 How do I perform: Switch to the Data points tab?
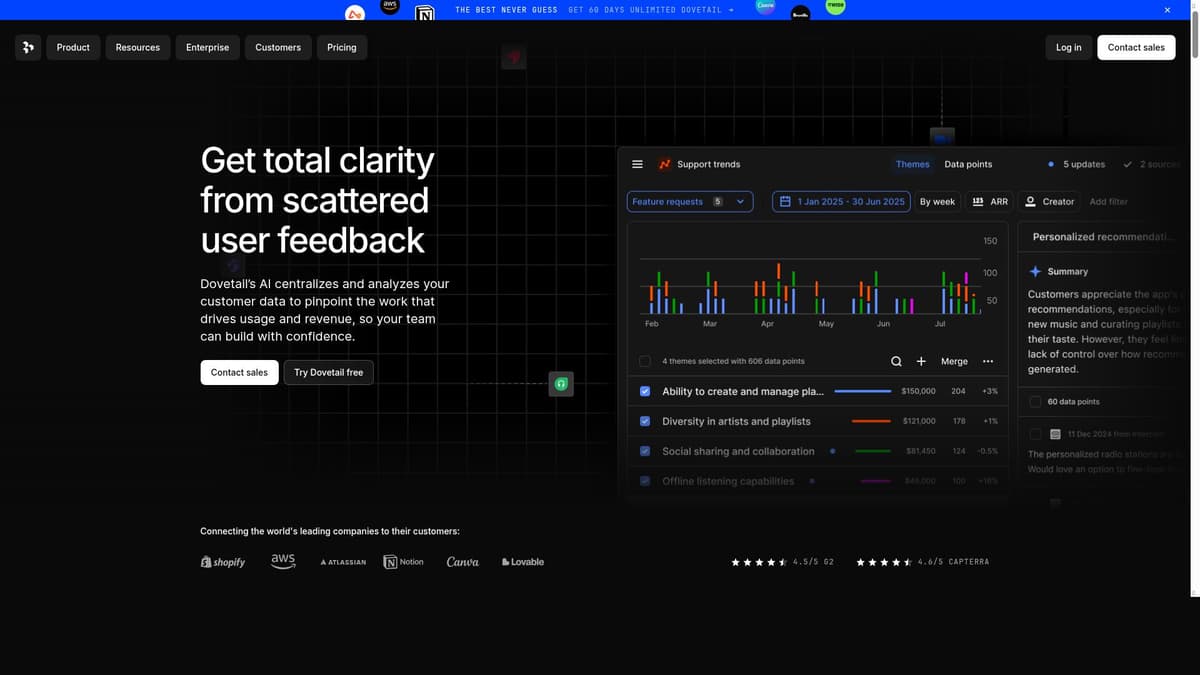coord(968,164)
